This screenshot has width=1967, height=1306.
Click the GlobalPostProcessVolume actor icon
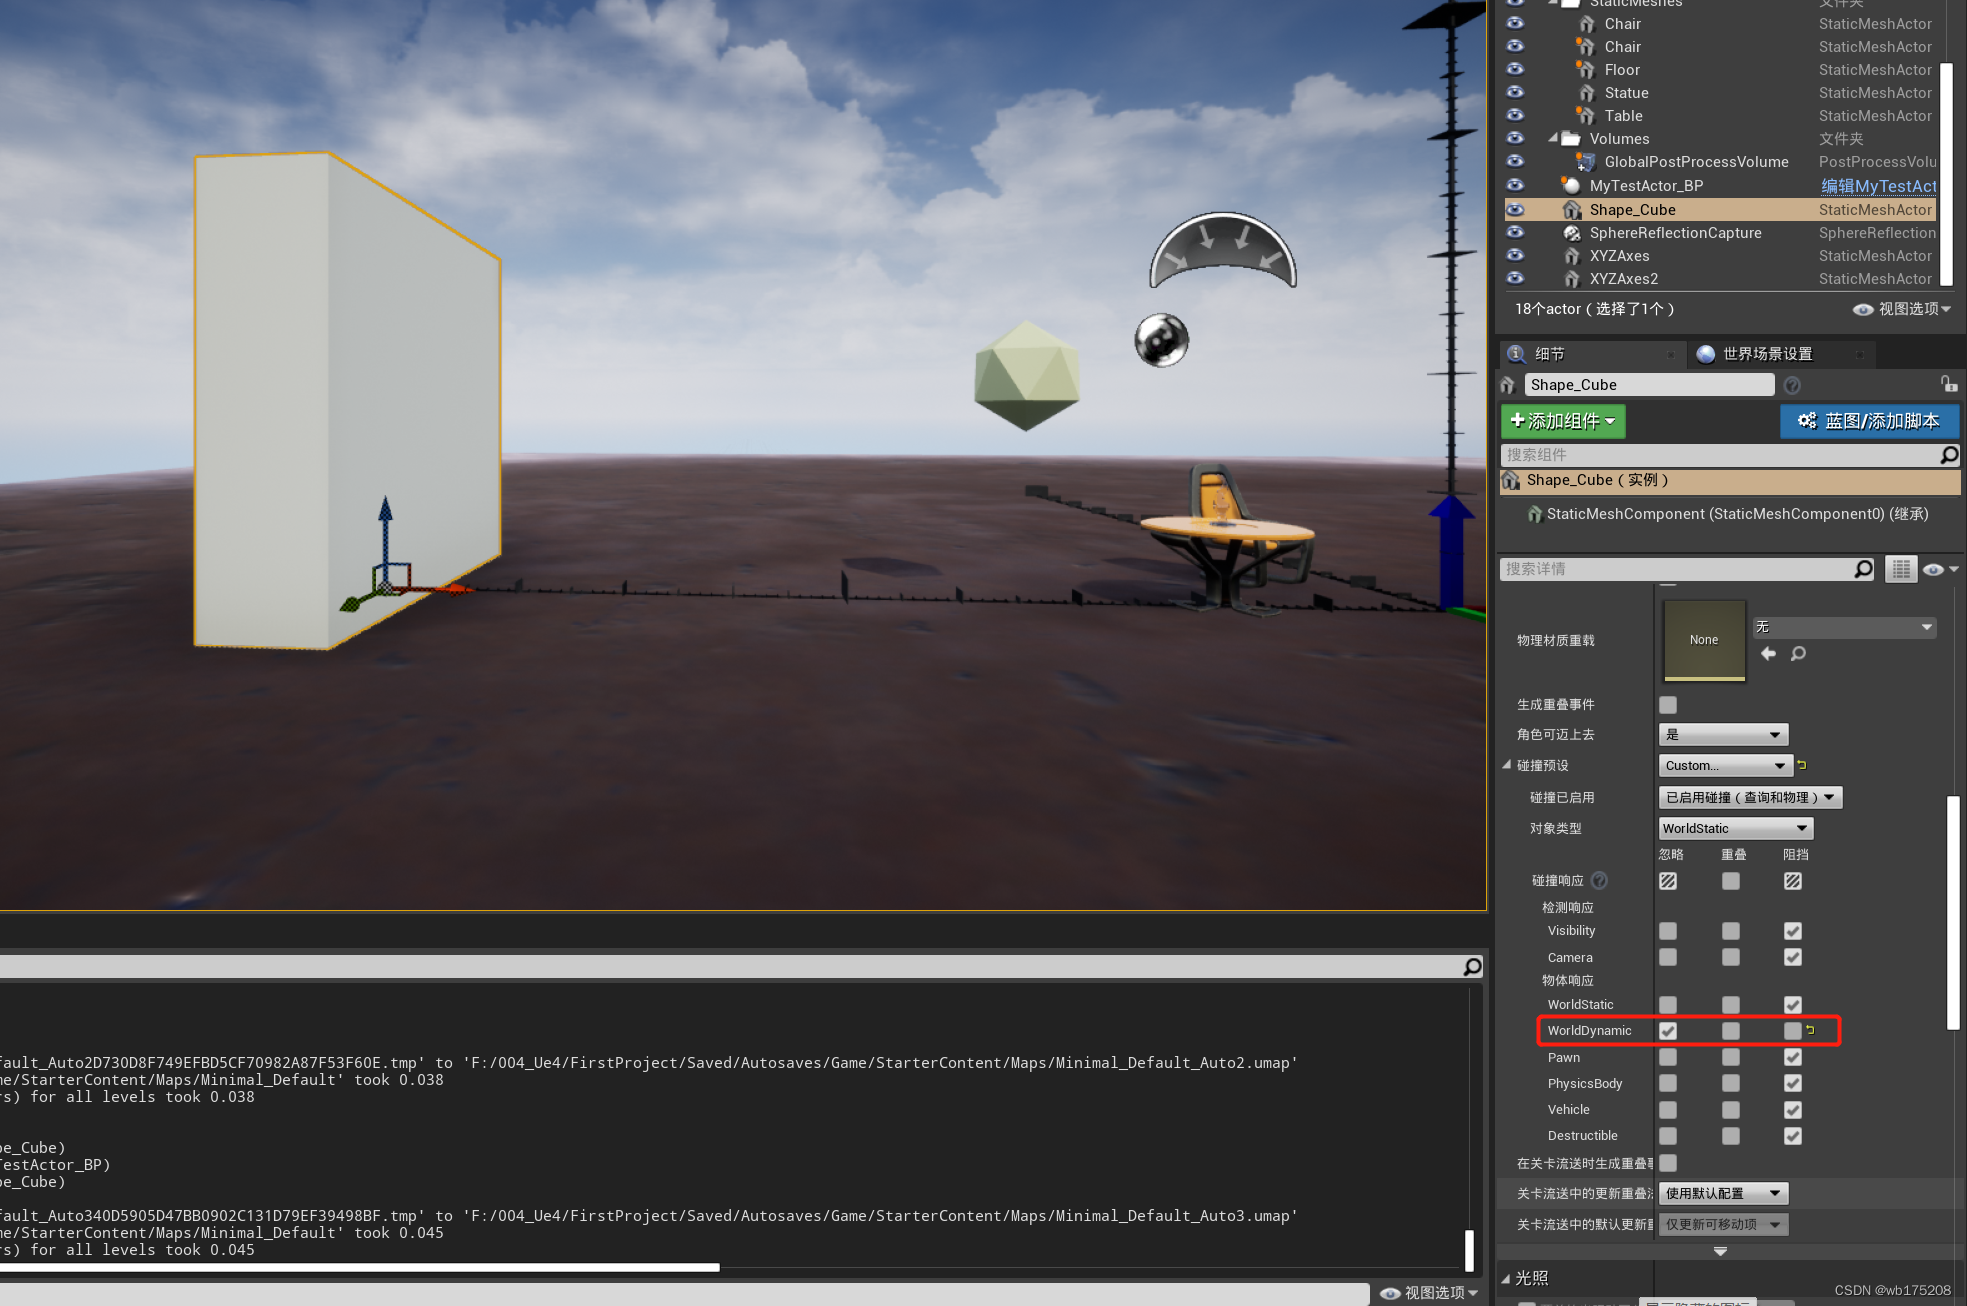[1586, 162]
